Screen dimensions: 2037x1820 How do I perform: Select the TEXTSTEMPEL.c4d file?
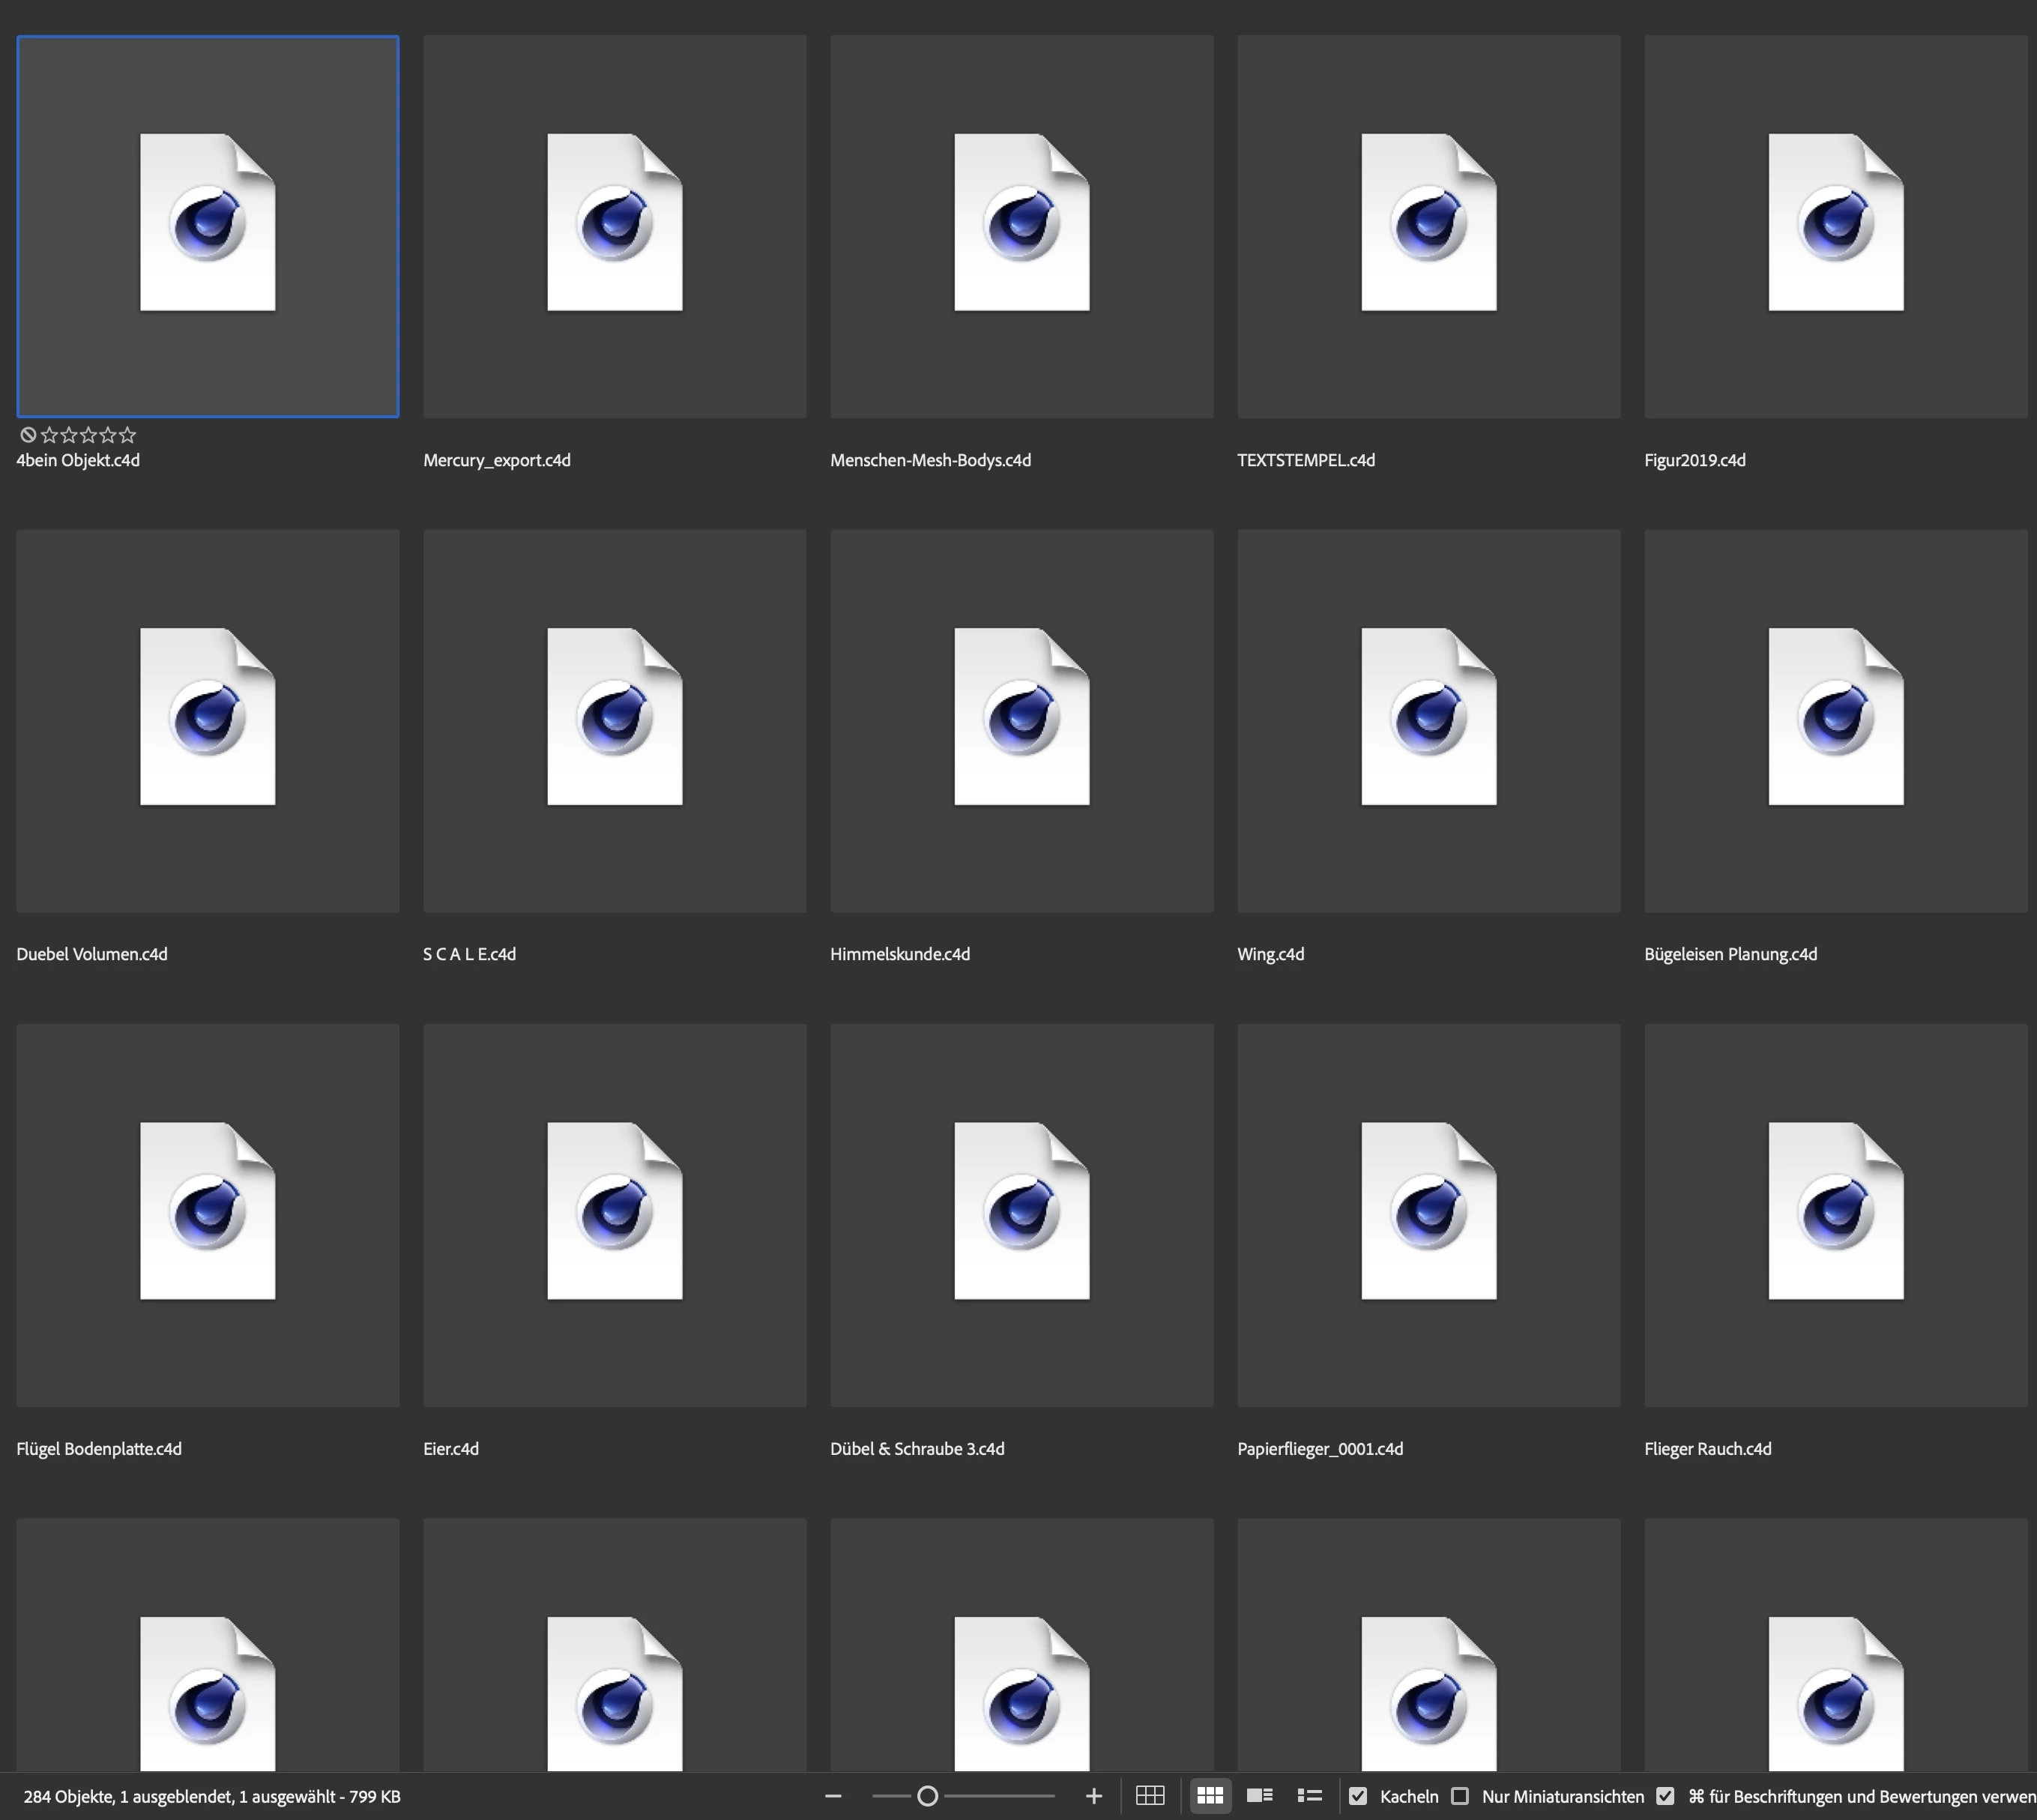(1428, 226)
